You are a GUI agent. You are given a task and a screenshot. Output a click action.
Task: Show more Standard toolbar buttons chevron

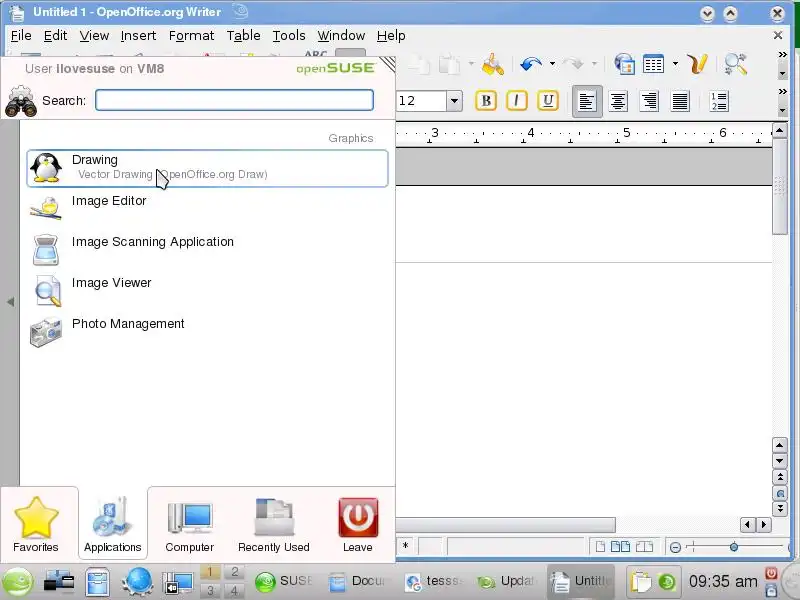pos(782,55)
